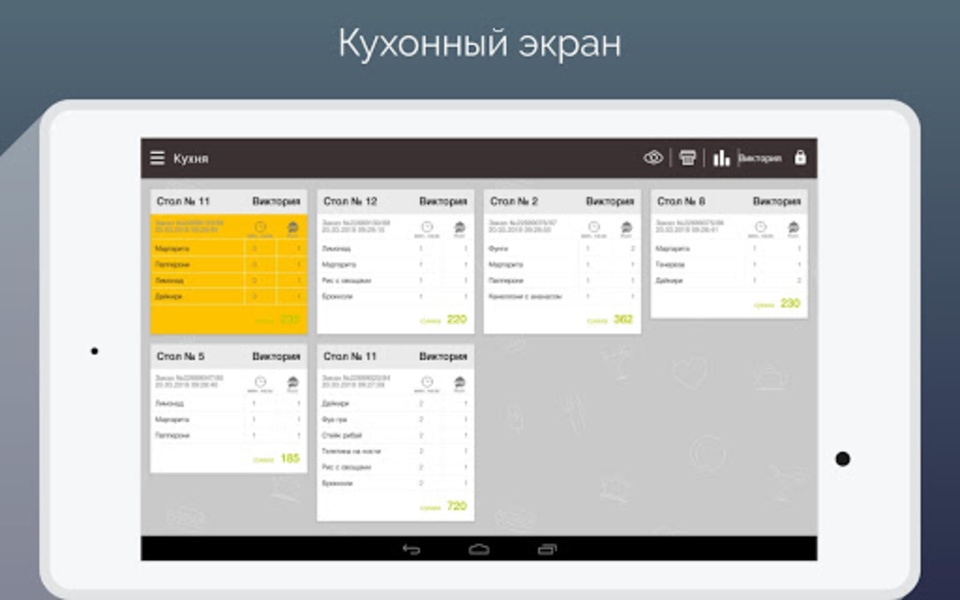Select Лимонад row in Стол № 5 card
This screenshot has width=960, height=600.
[x=228, y=403]
